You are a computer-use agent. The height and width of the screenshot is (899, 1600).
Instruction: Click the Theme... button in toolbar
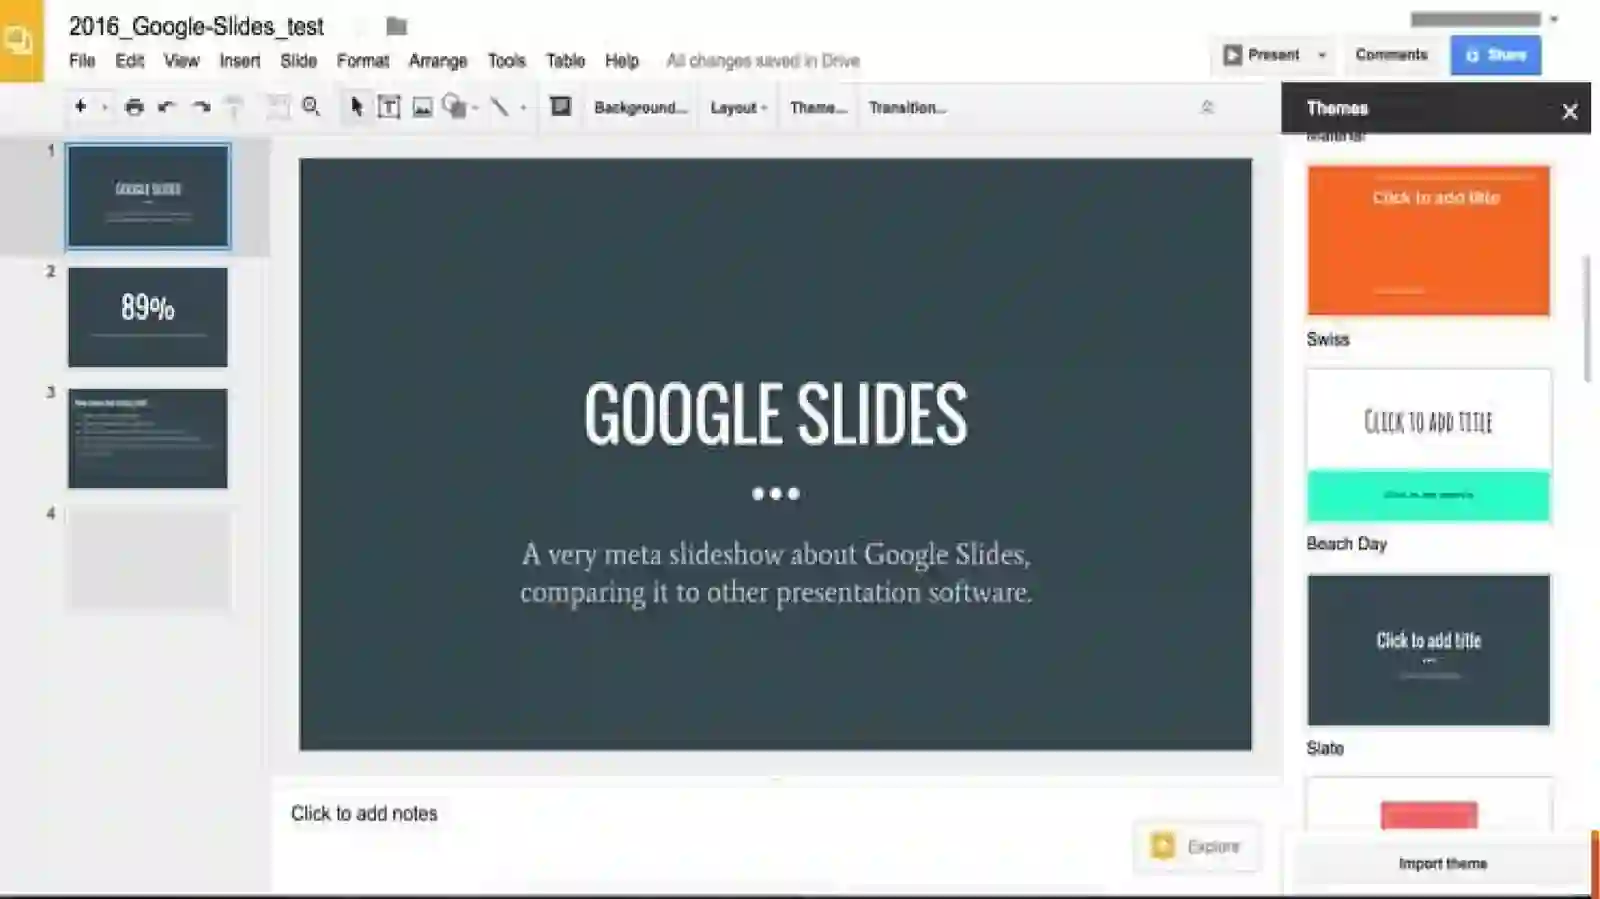tap(818, 107)
